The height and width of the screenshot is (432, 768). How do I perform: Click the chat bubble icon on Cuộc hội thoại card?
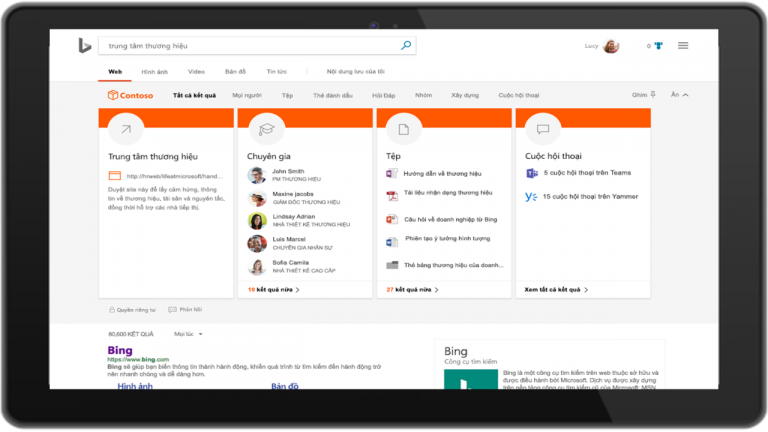(543, 129)
